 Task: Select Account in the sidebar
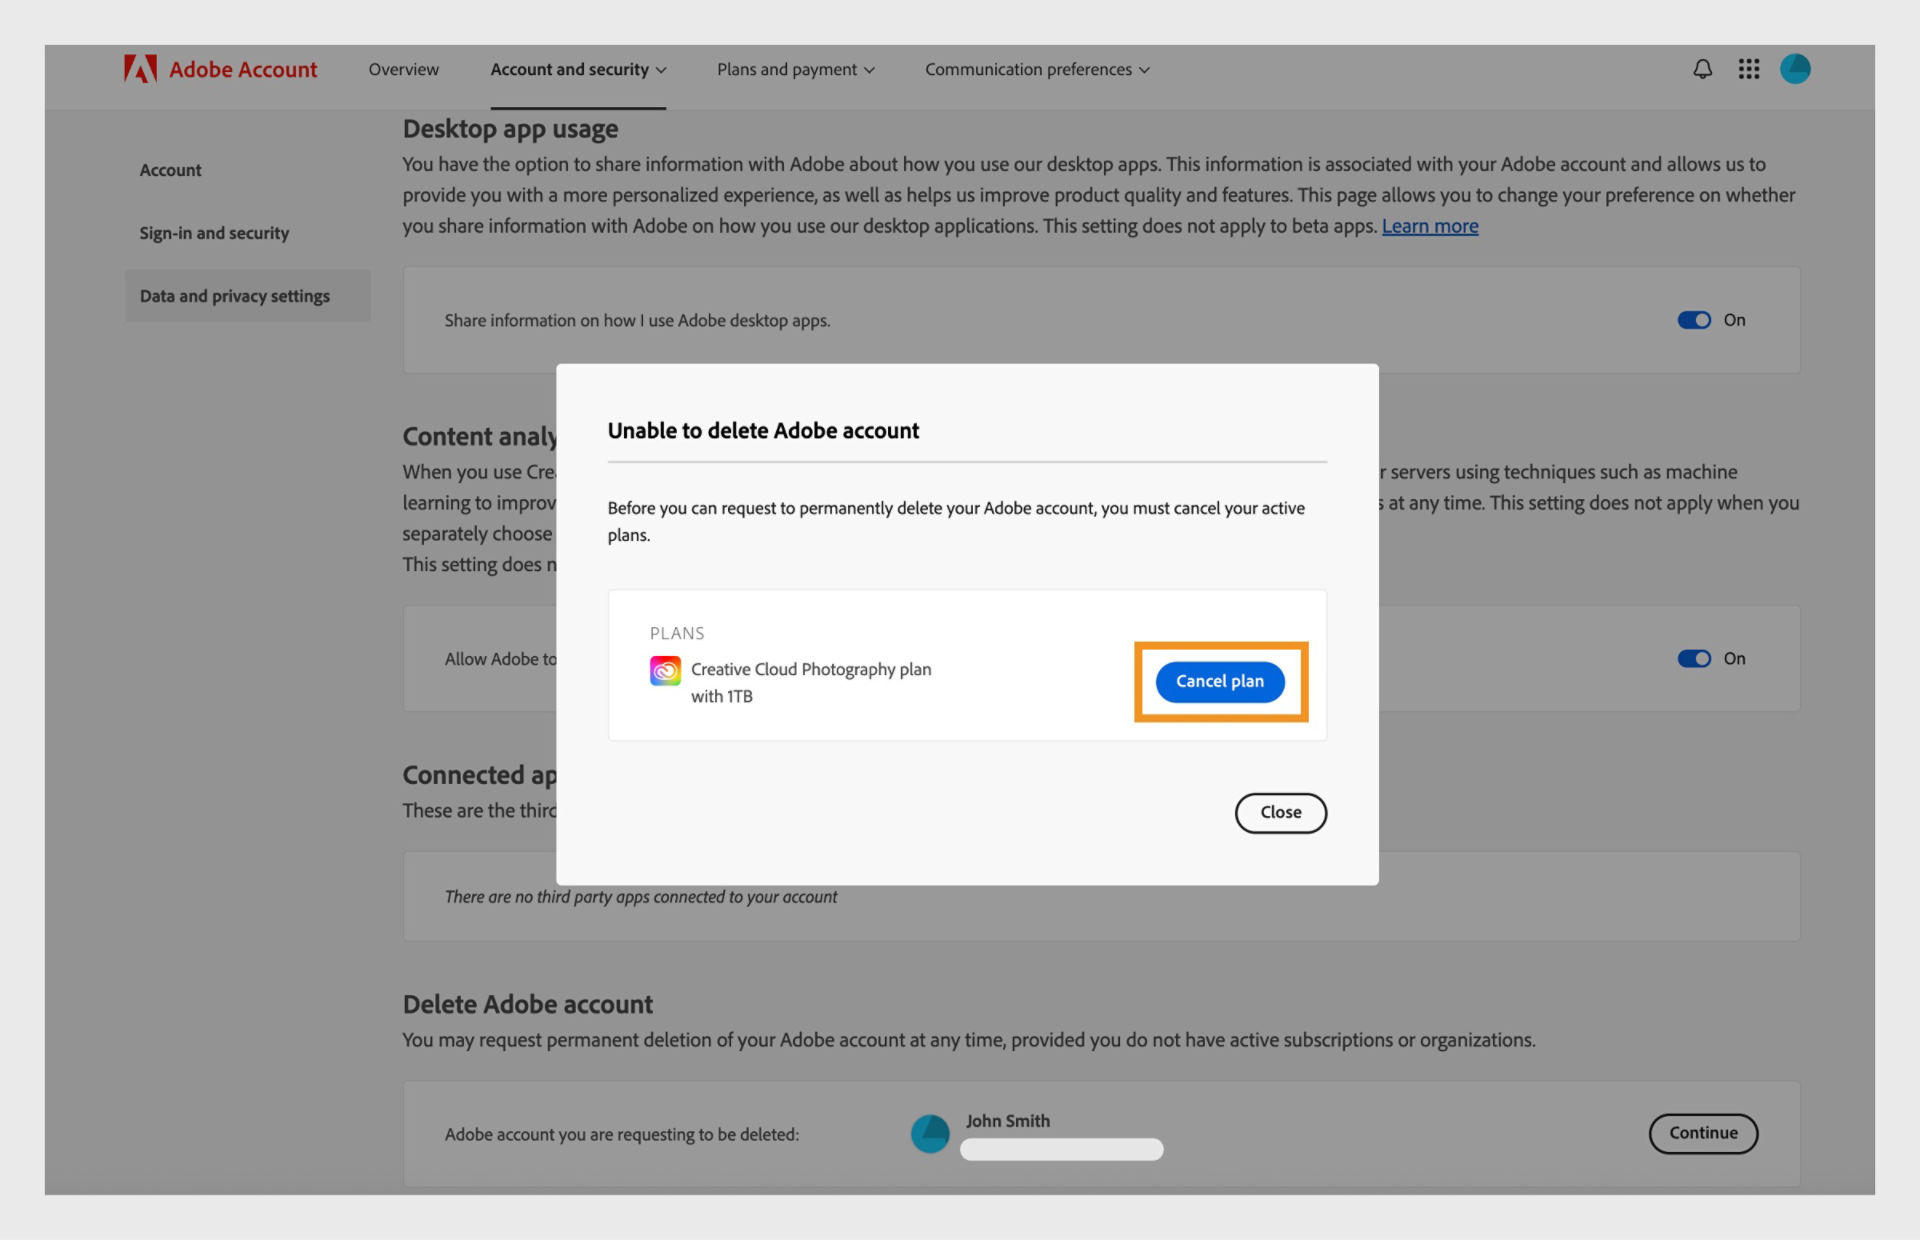pyautogui.click(x=170, y=170)
